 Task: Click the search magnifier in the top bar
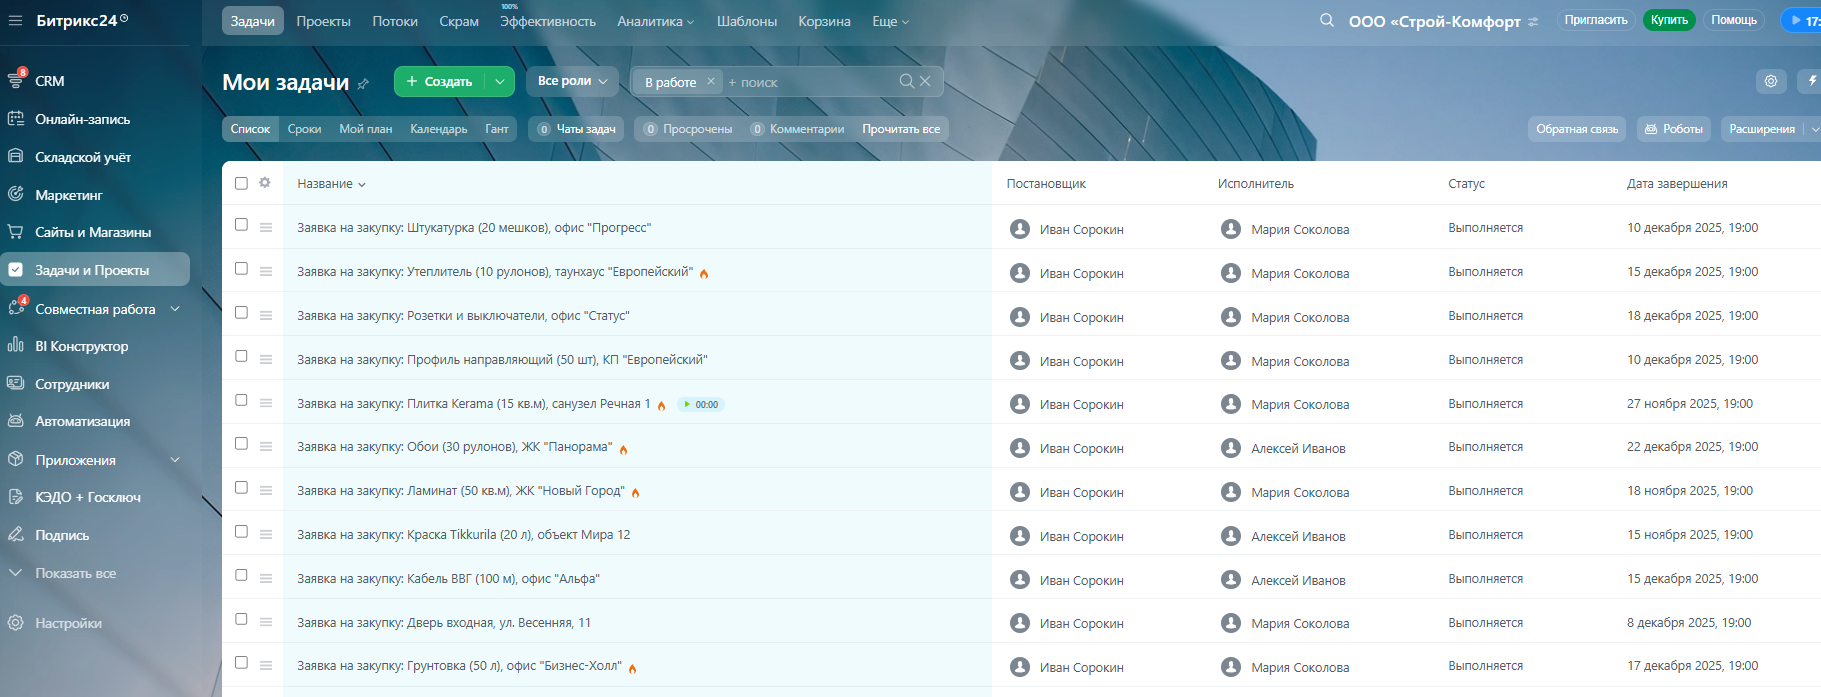pyautogui.click(x=1327, y=20)
